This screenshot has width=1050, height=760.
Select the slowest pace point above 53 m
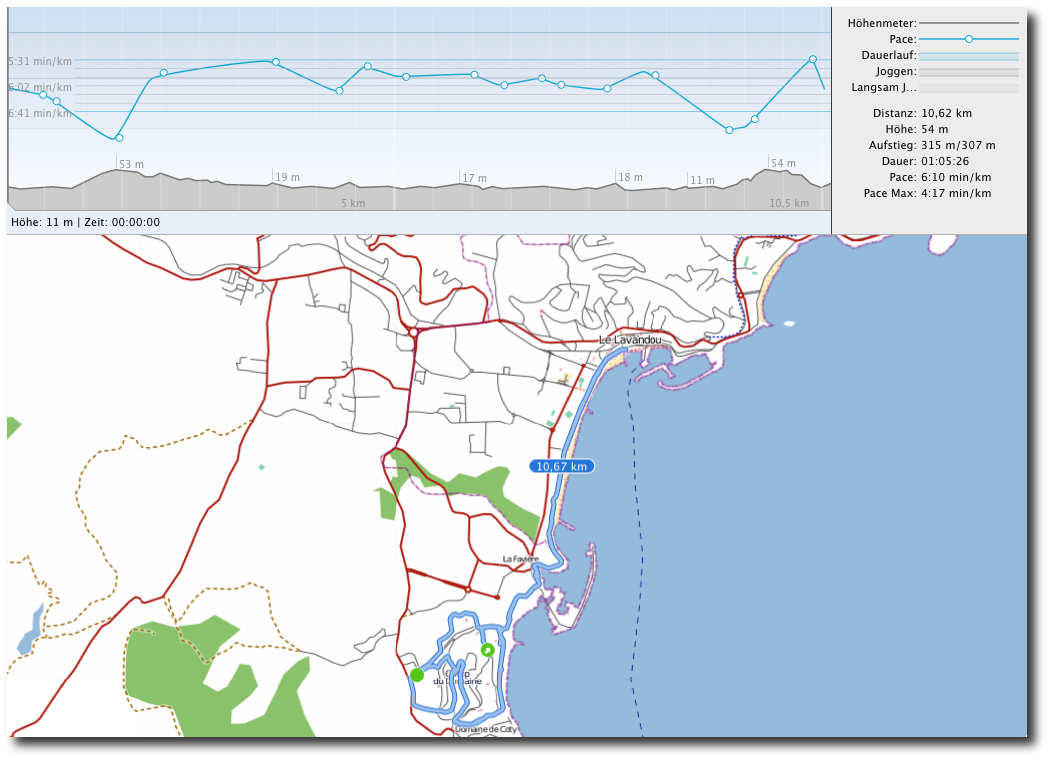click(x=119, y=138)
